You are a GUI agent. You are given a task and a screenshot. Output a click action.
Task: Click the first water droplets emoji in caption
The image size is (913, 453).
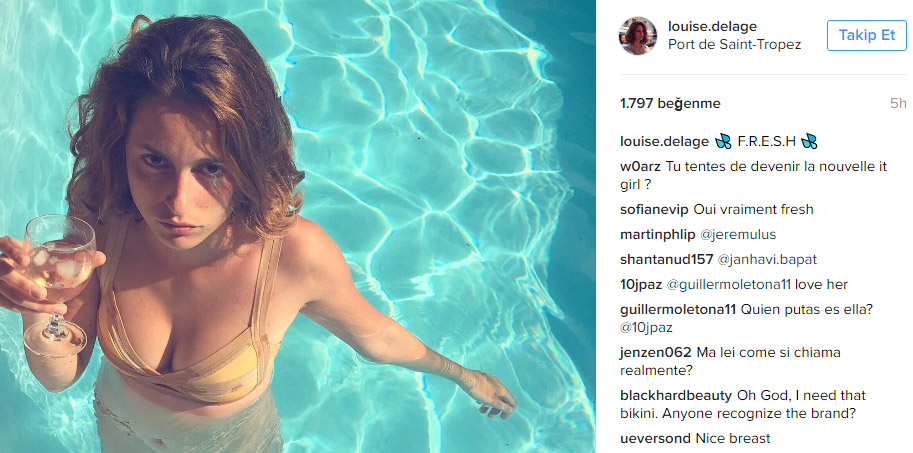tap(723, 141)
